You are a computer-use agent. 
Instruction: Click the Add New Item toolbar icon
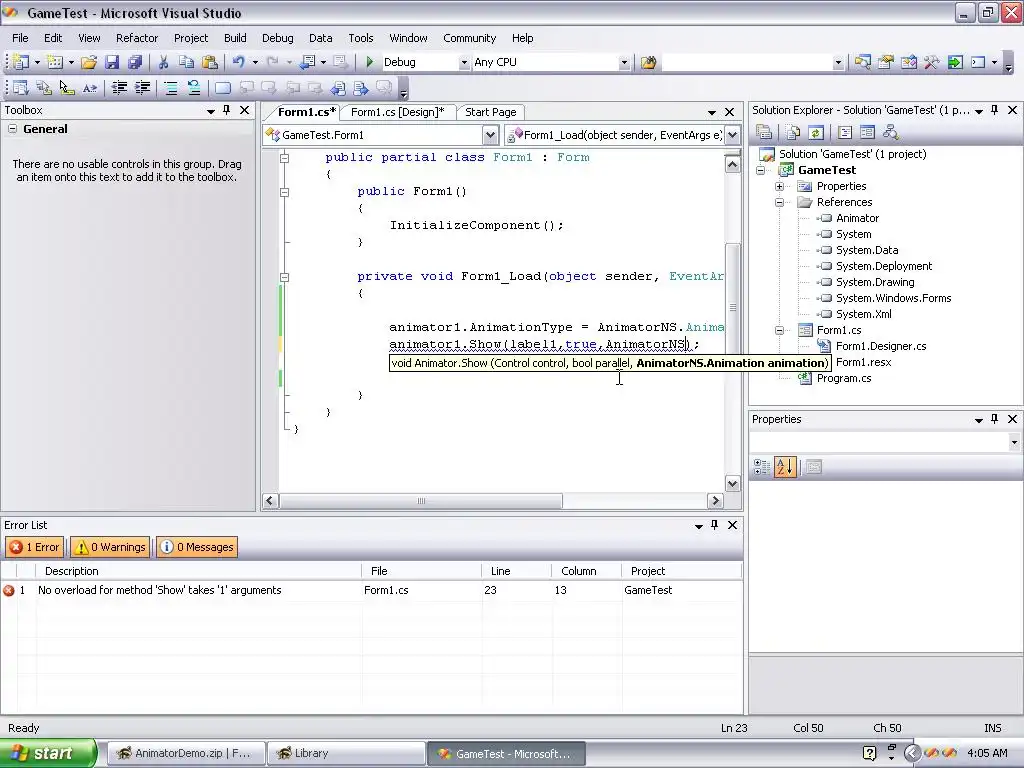coord(55,62)
